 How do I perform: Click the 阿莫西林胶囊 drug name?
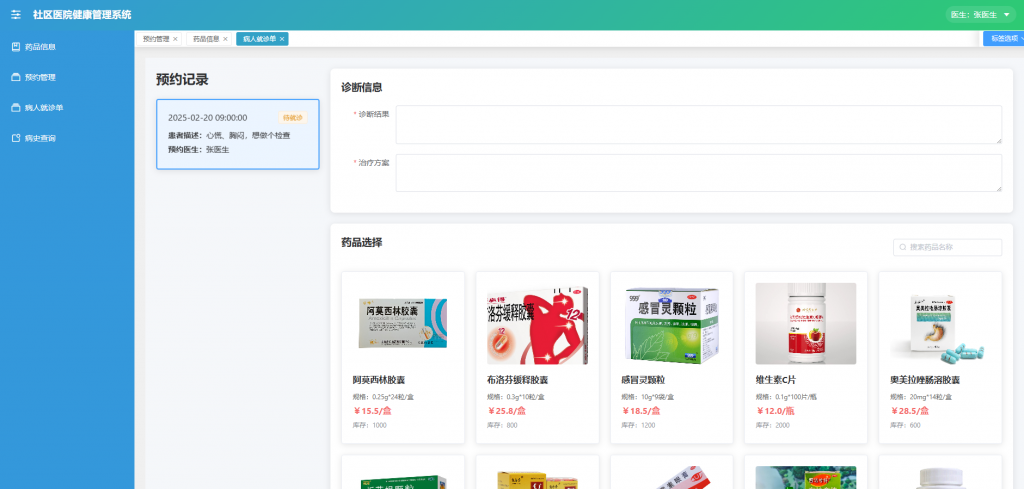tap(379, 381)
